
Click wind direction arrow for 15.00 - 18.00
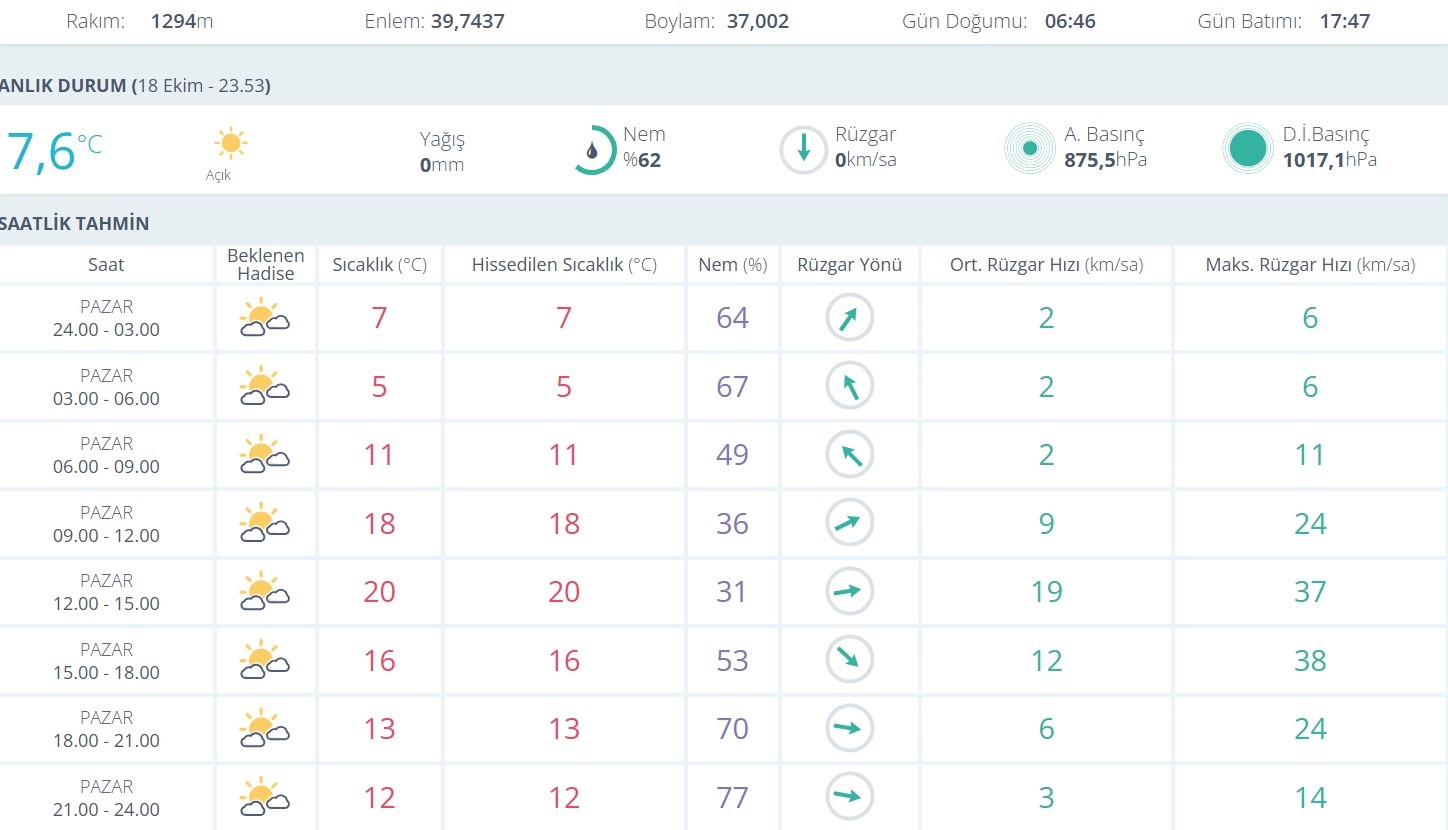coord(849,660)
